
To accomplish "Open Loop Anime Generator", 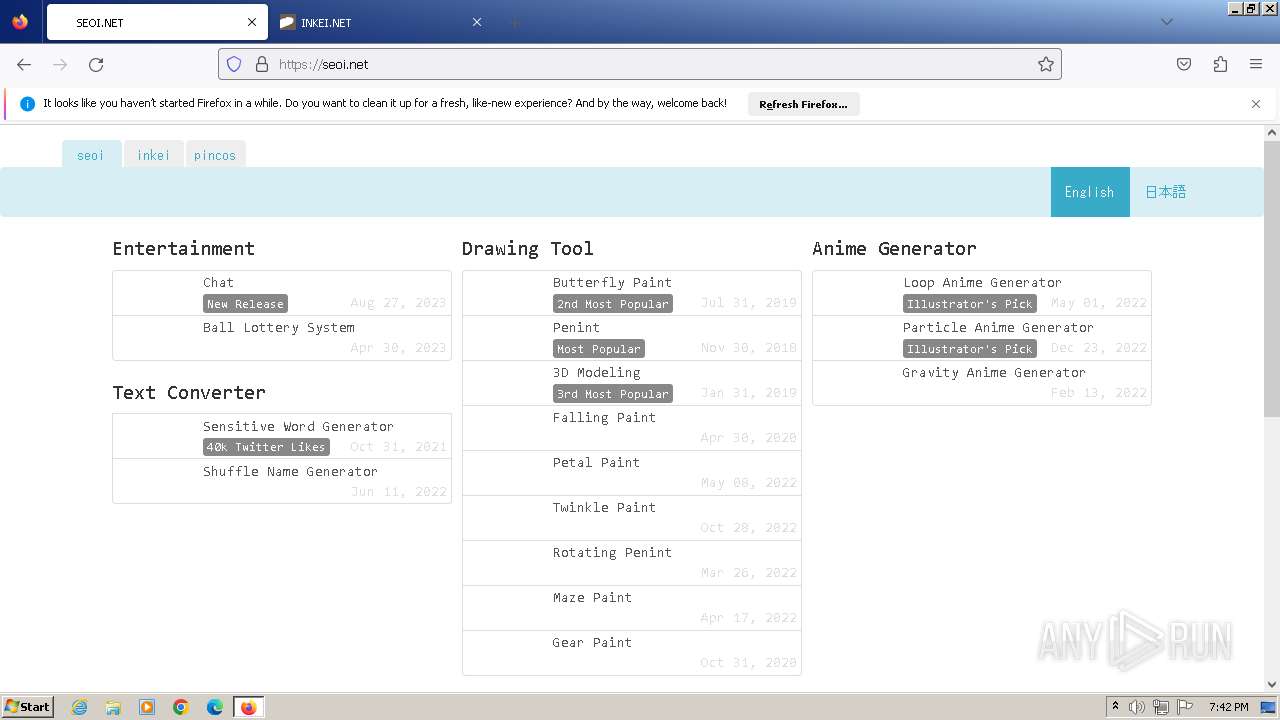I will (982, 293).
